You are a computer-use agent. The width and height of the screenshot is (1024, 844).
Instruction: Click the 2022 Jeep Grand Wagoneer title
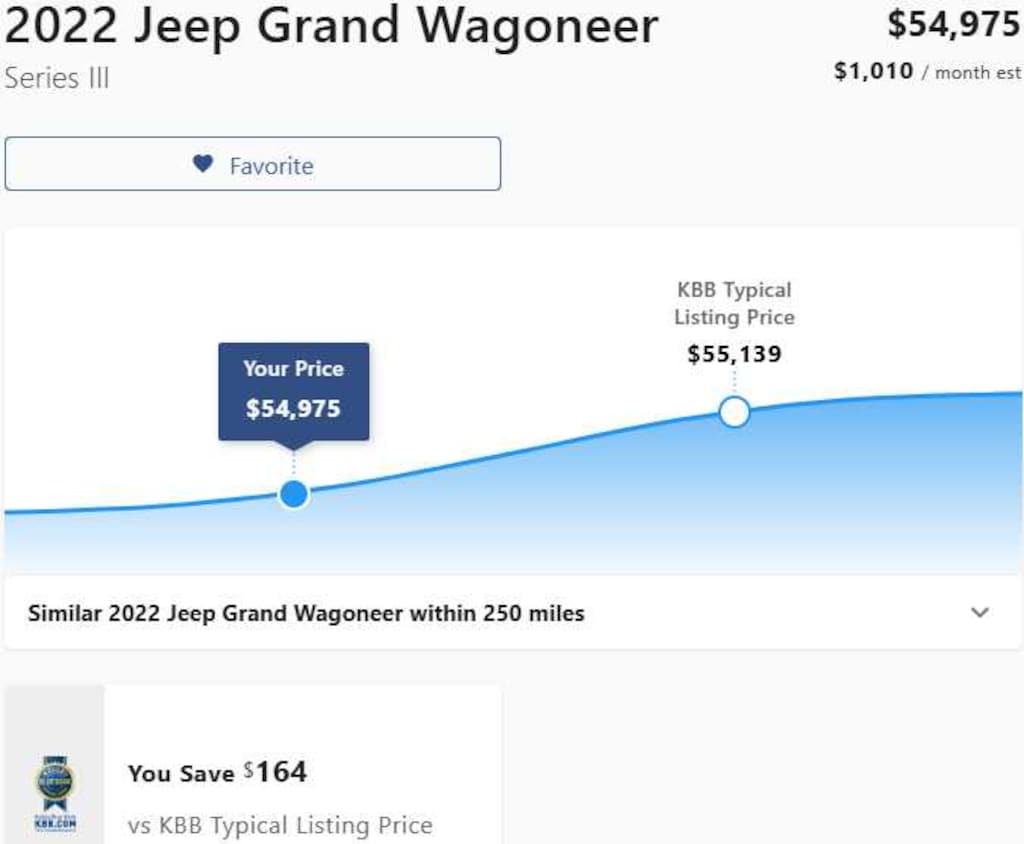point(331,27)
